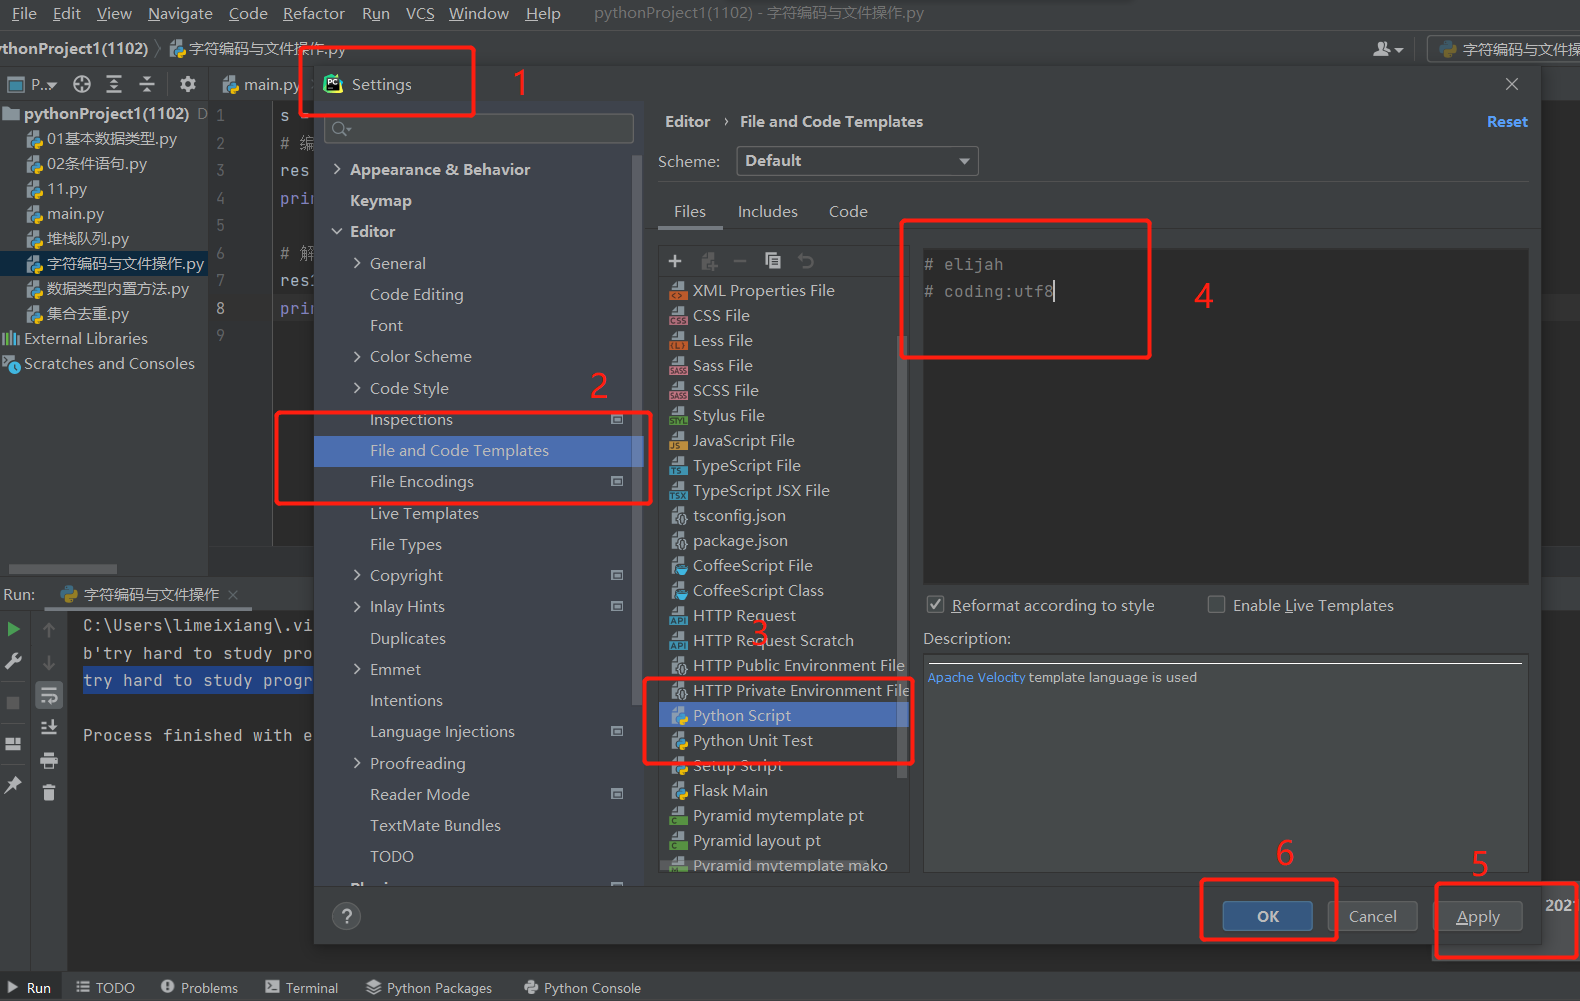Close the run tab 字符编码与文件操作
The height and width of the screenshot is (1001, 1580).
(233, 595)
